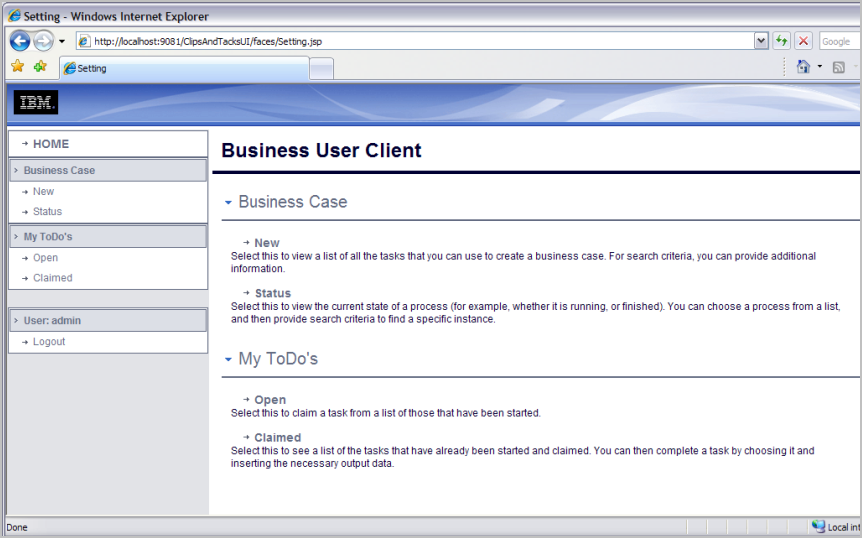Go back with the browser Back arrow
The image size is (862, 538).
(x=20, y=41)
